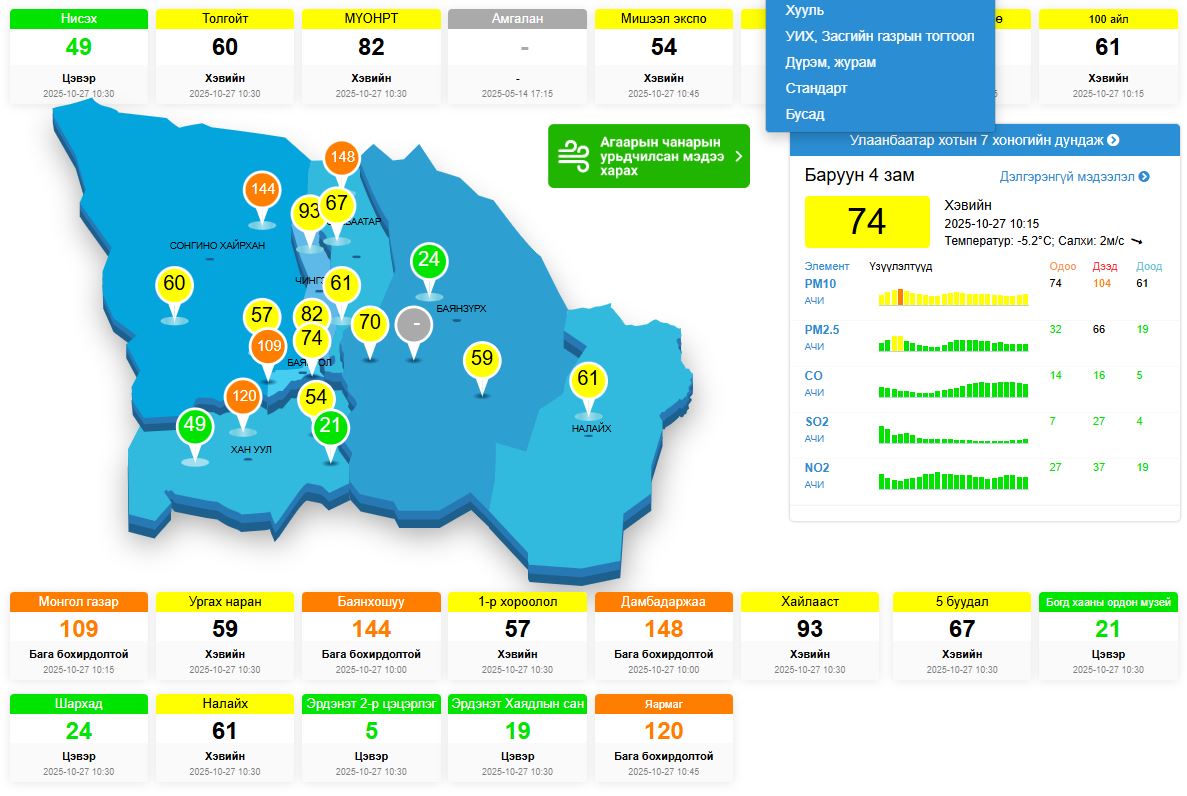Click the green 49 map marker
Image resolution: width=1187 pixels, height=796 pixels.
195,426
